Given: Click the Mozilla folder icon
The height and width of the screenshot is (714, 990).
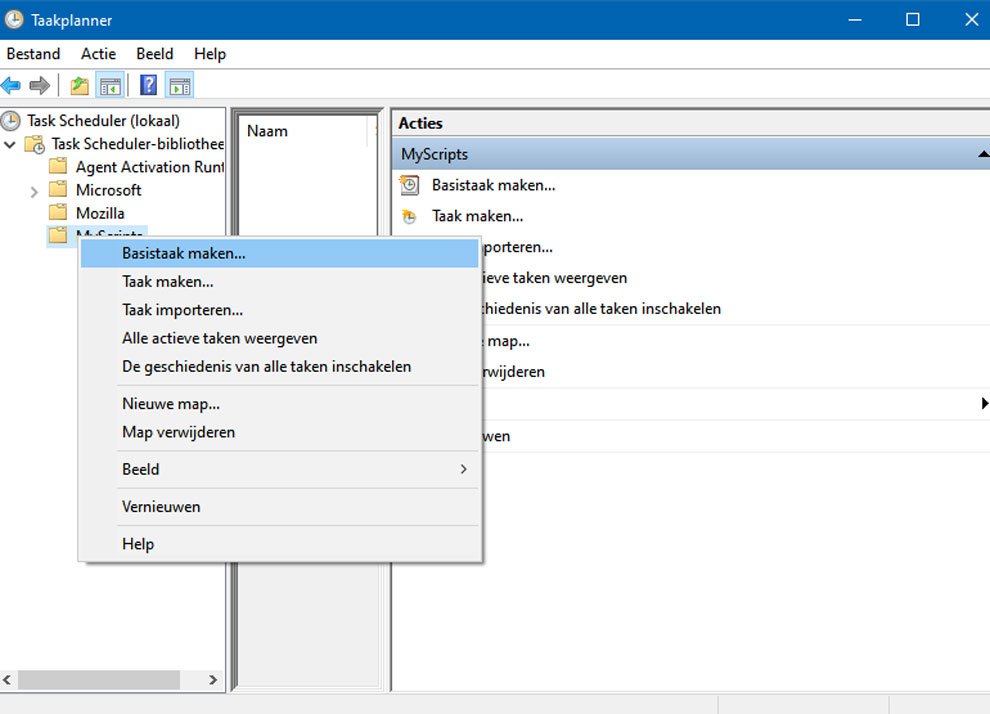Looking at the screenshot, I should 58,212.
